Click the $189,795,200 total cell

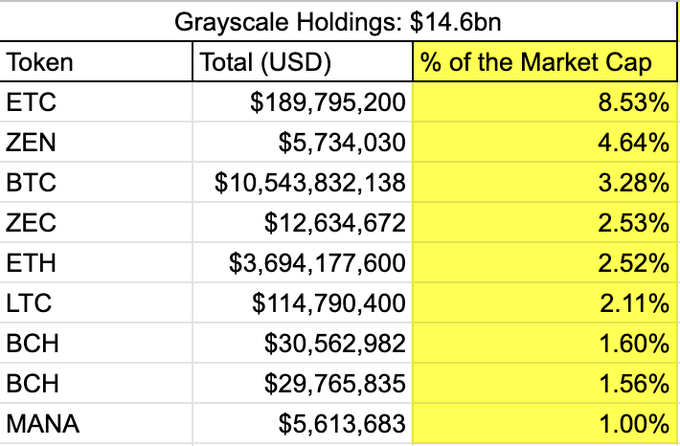pos(302,102)
